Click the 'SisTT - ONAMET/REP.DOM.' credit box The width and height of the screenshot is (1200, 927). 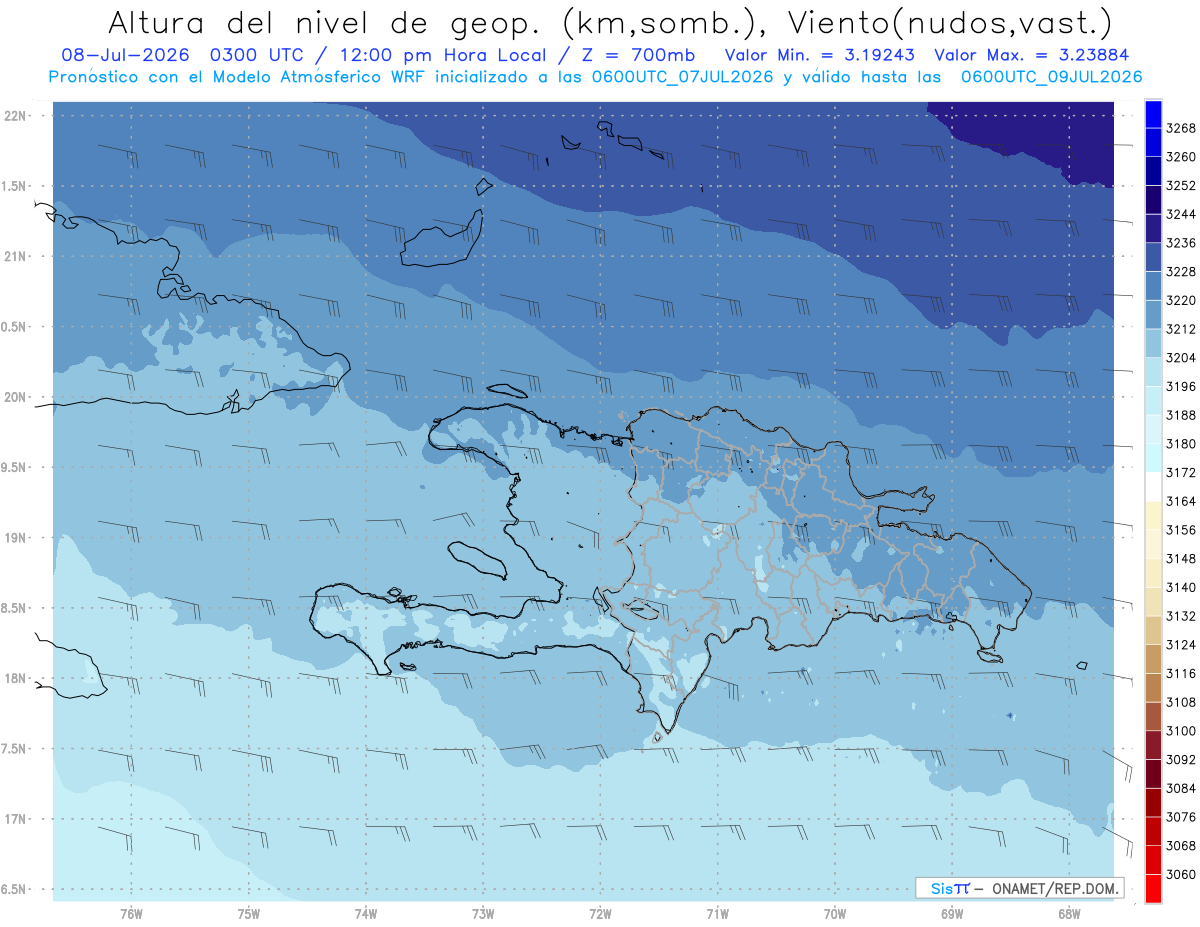[x=1018, y=888]
